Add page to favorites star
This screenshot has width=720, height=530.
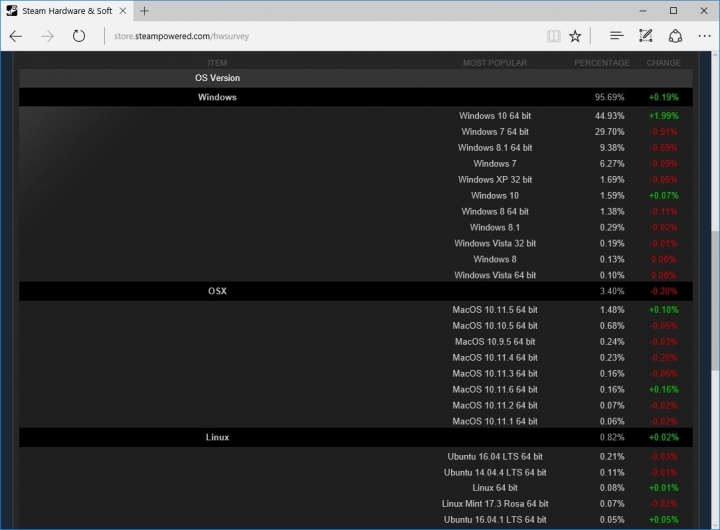coord(575,36)
